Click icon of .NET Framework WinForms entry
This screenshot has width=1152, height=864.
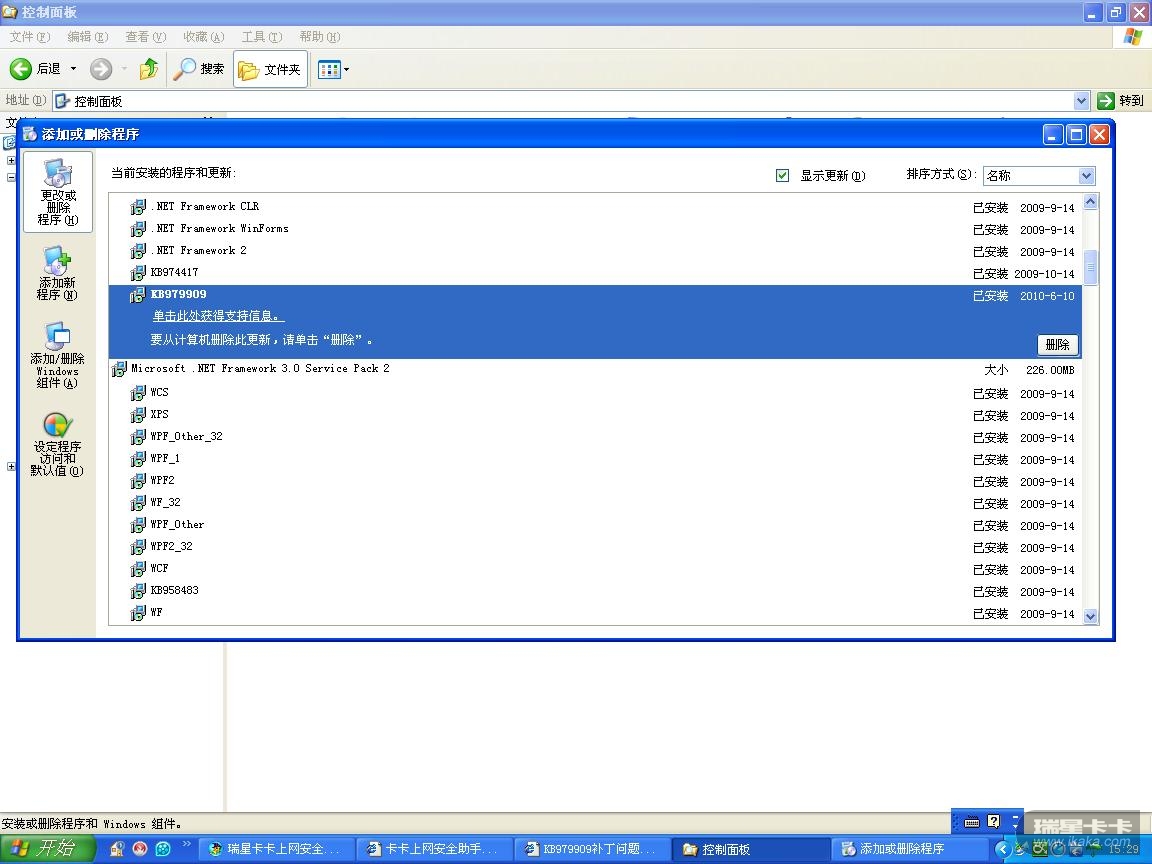[x=138, y=229]
